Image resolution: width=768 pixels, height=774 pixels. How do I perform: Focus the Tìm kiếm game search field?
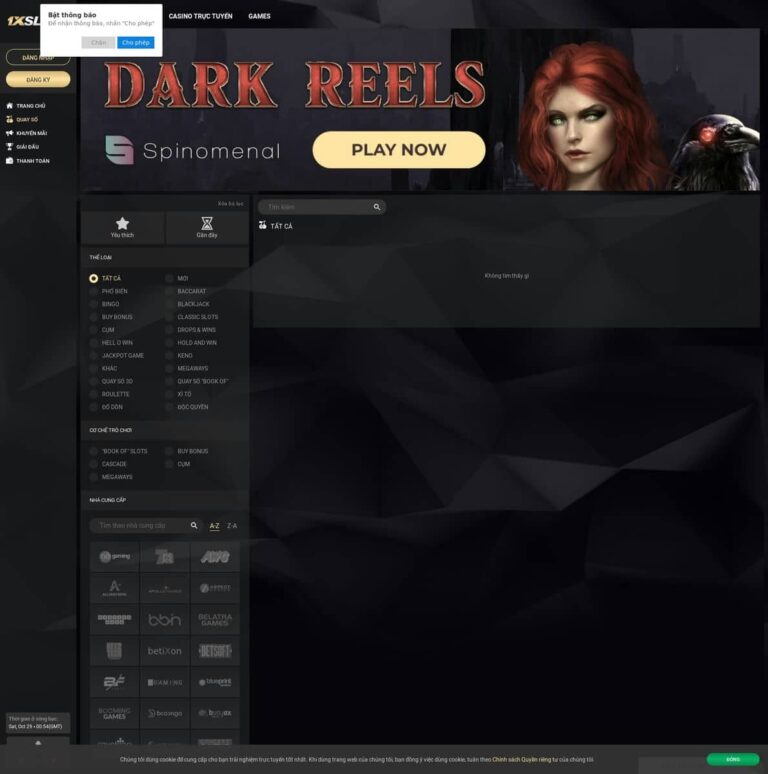(322, 207)
